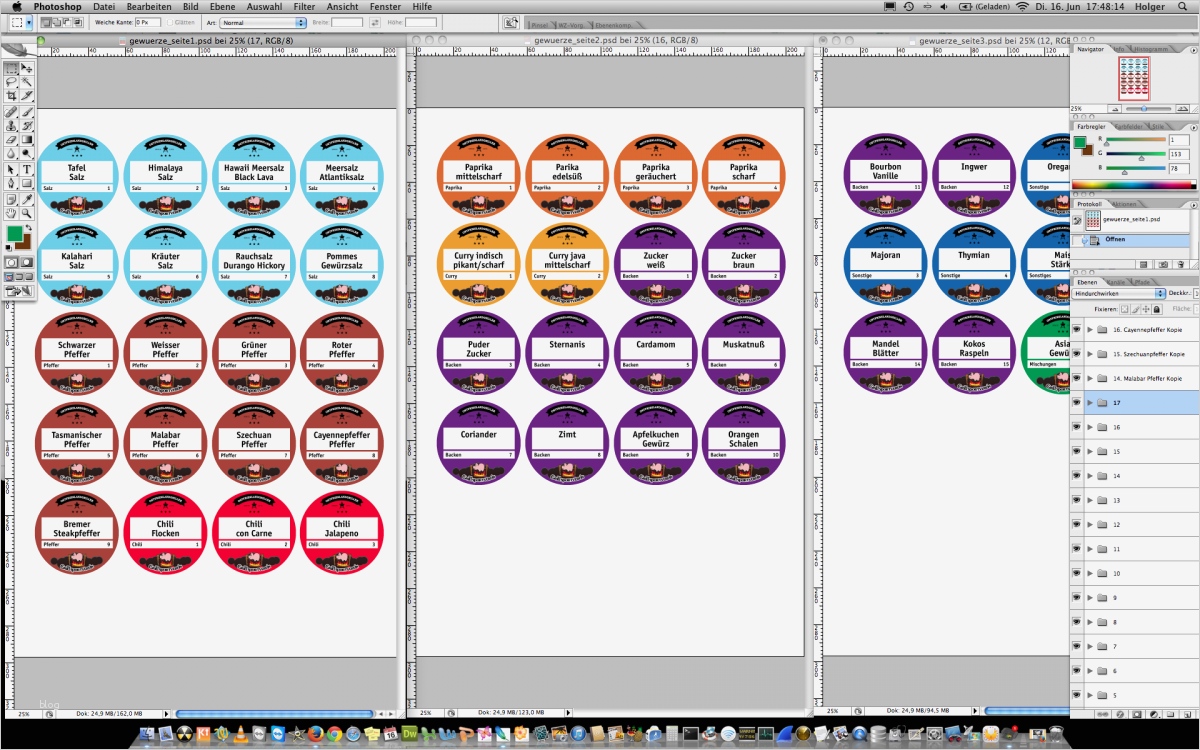Expand layer group 11
The height and width of the screenshot is (750, 1200).
(1090, 549)
